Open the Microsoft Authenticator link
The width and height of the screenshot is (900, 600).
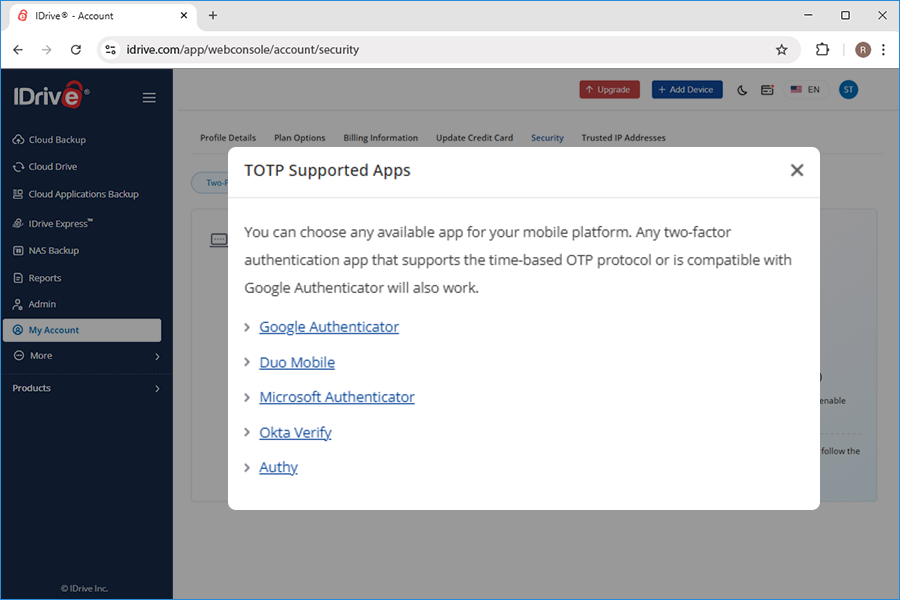[337, 397]
